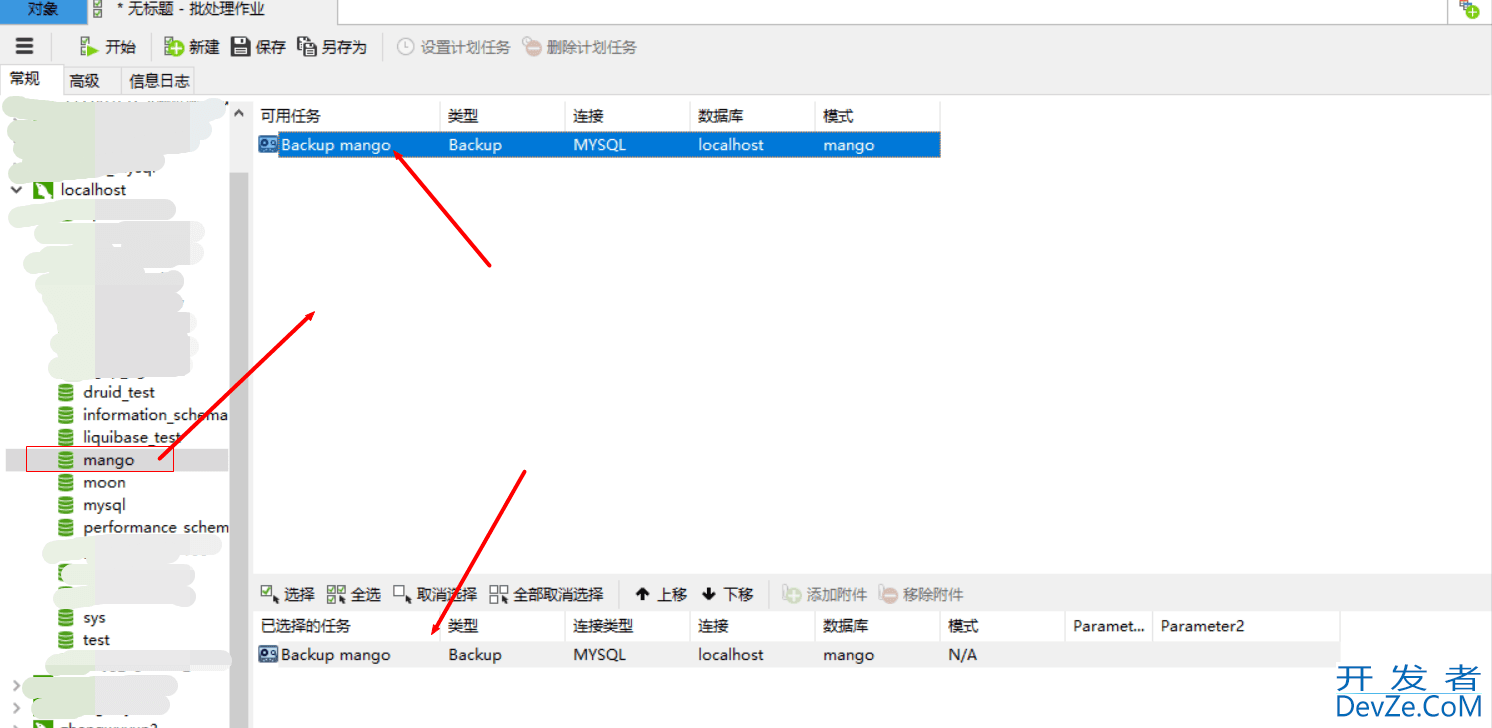Click the 选择 button
Screen dimensions: 1492x728
click(287, 594)
